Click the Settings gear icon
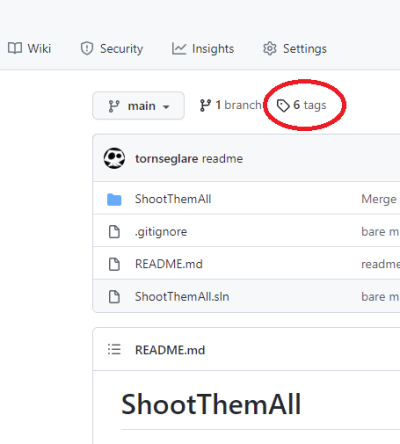The height and width of the screenshot is (444, 400). 270,49
